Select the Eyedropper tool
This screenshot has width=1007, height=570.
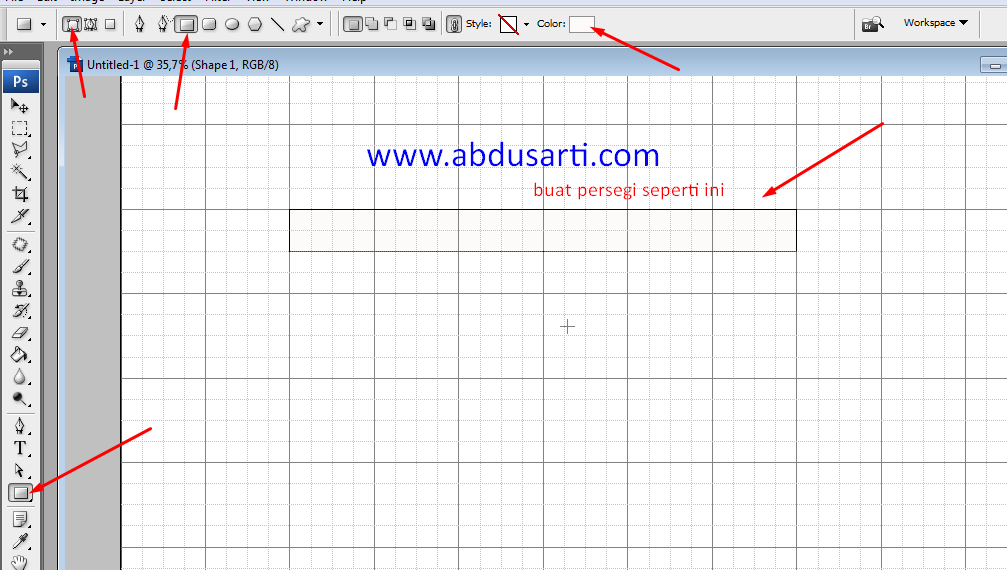[20, 541]
